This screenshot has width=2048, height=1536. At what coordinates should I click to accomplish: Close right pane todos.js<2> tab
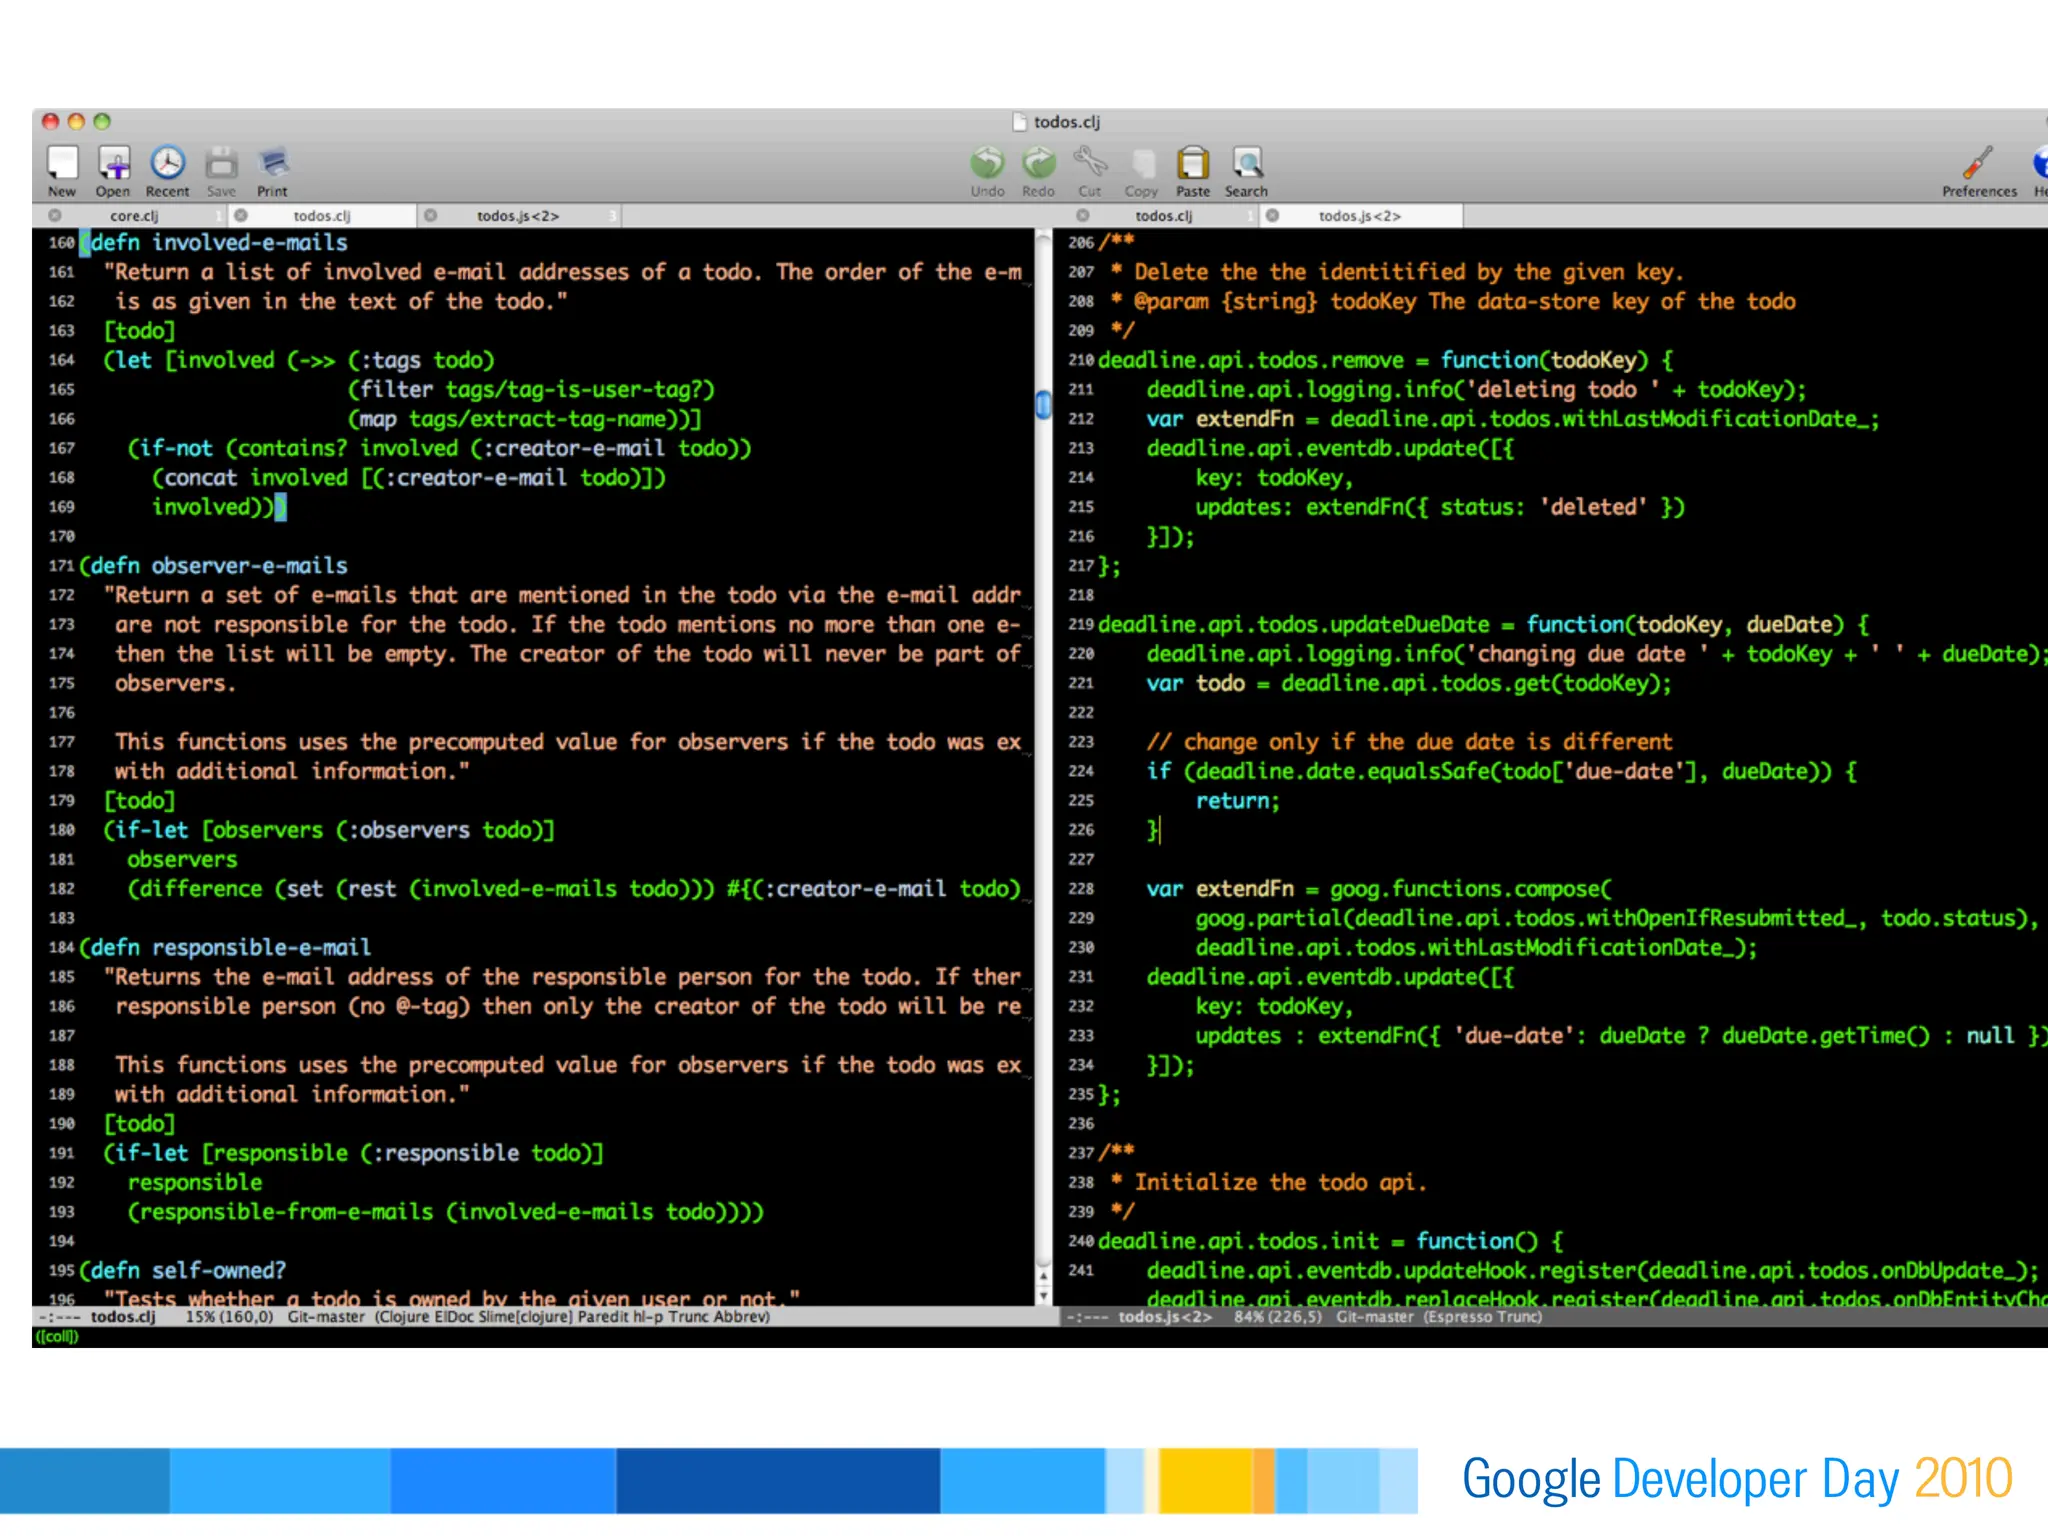pos(1272,216)
